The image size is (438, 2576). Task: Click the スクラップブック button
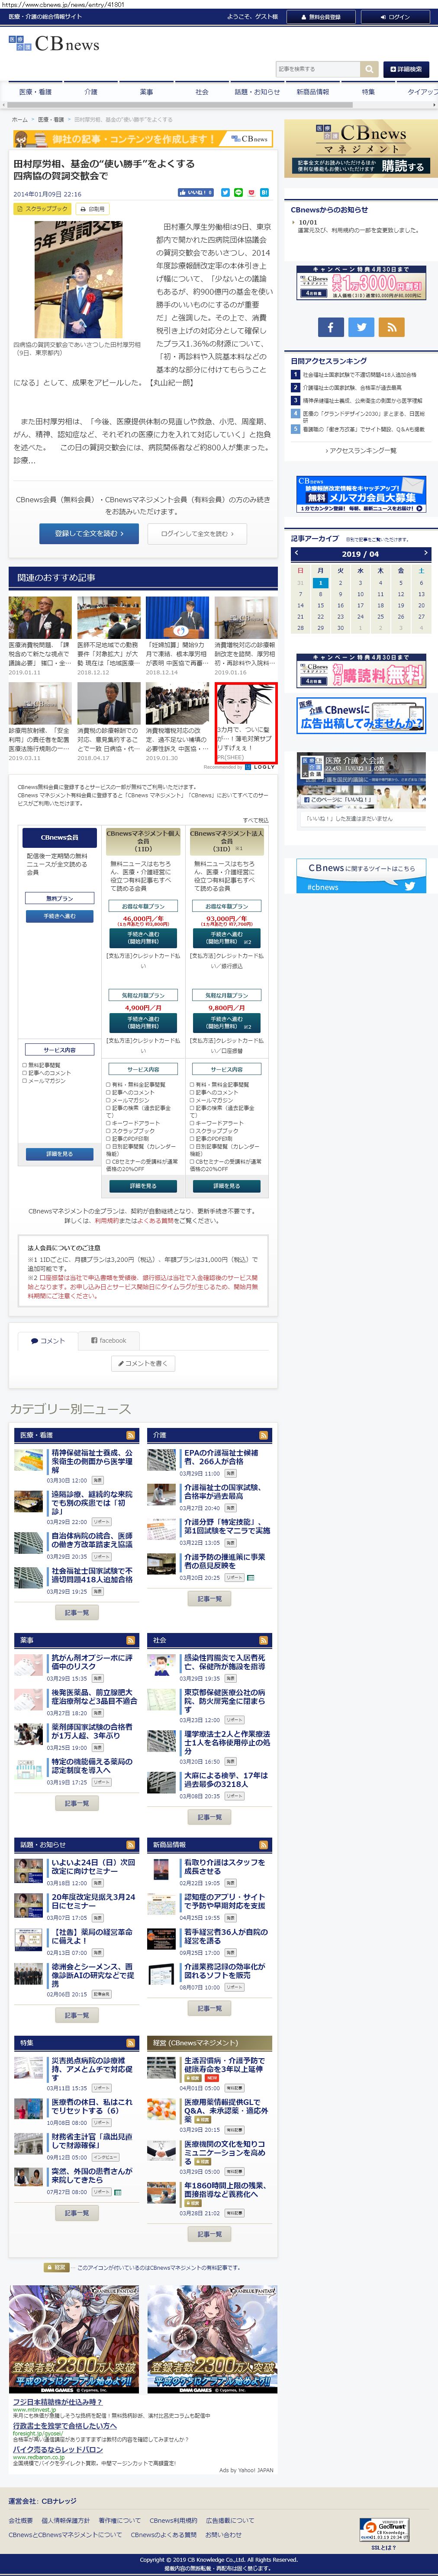click(42, 209)
